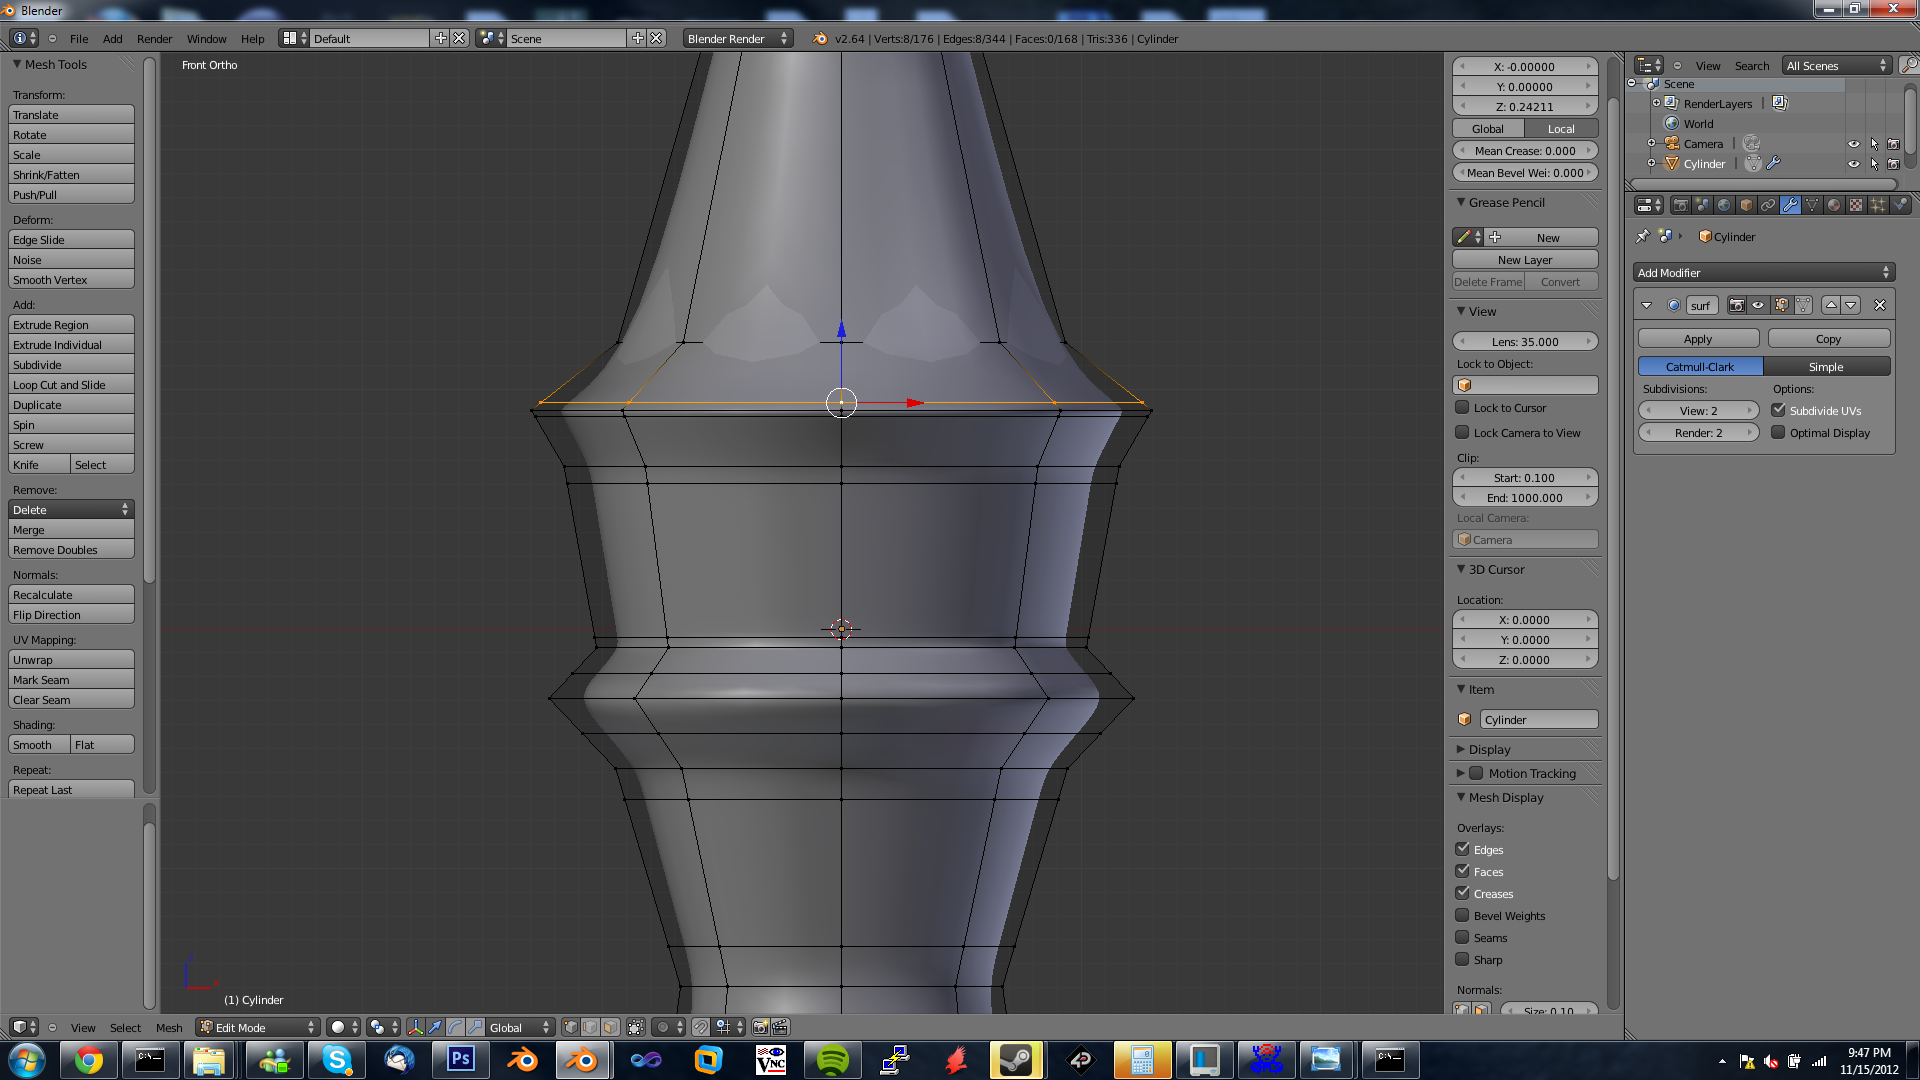Toggle limit selection to visible icon
The height and width of the screenshot is (1080, 1920).
point(636,1027)
